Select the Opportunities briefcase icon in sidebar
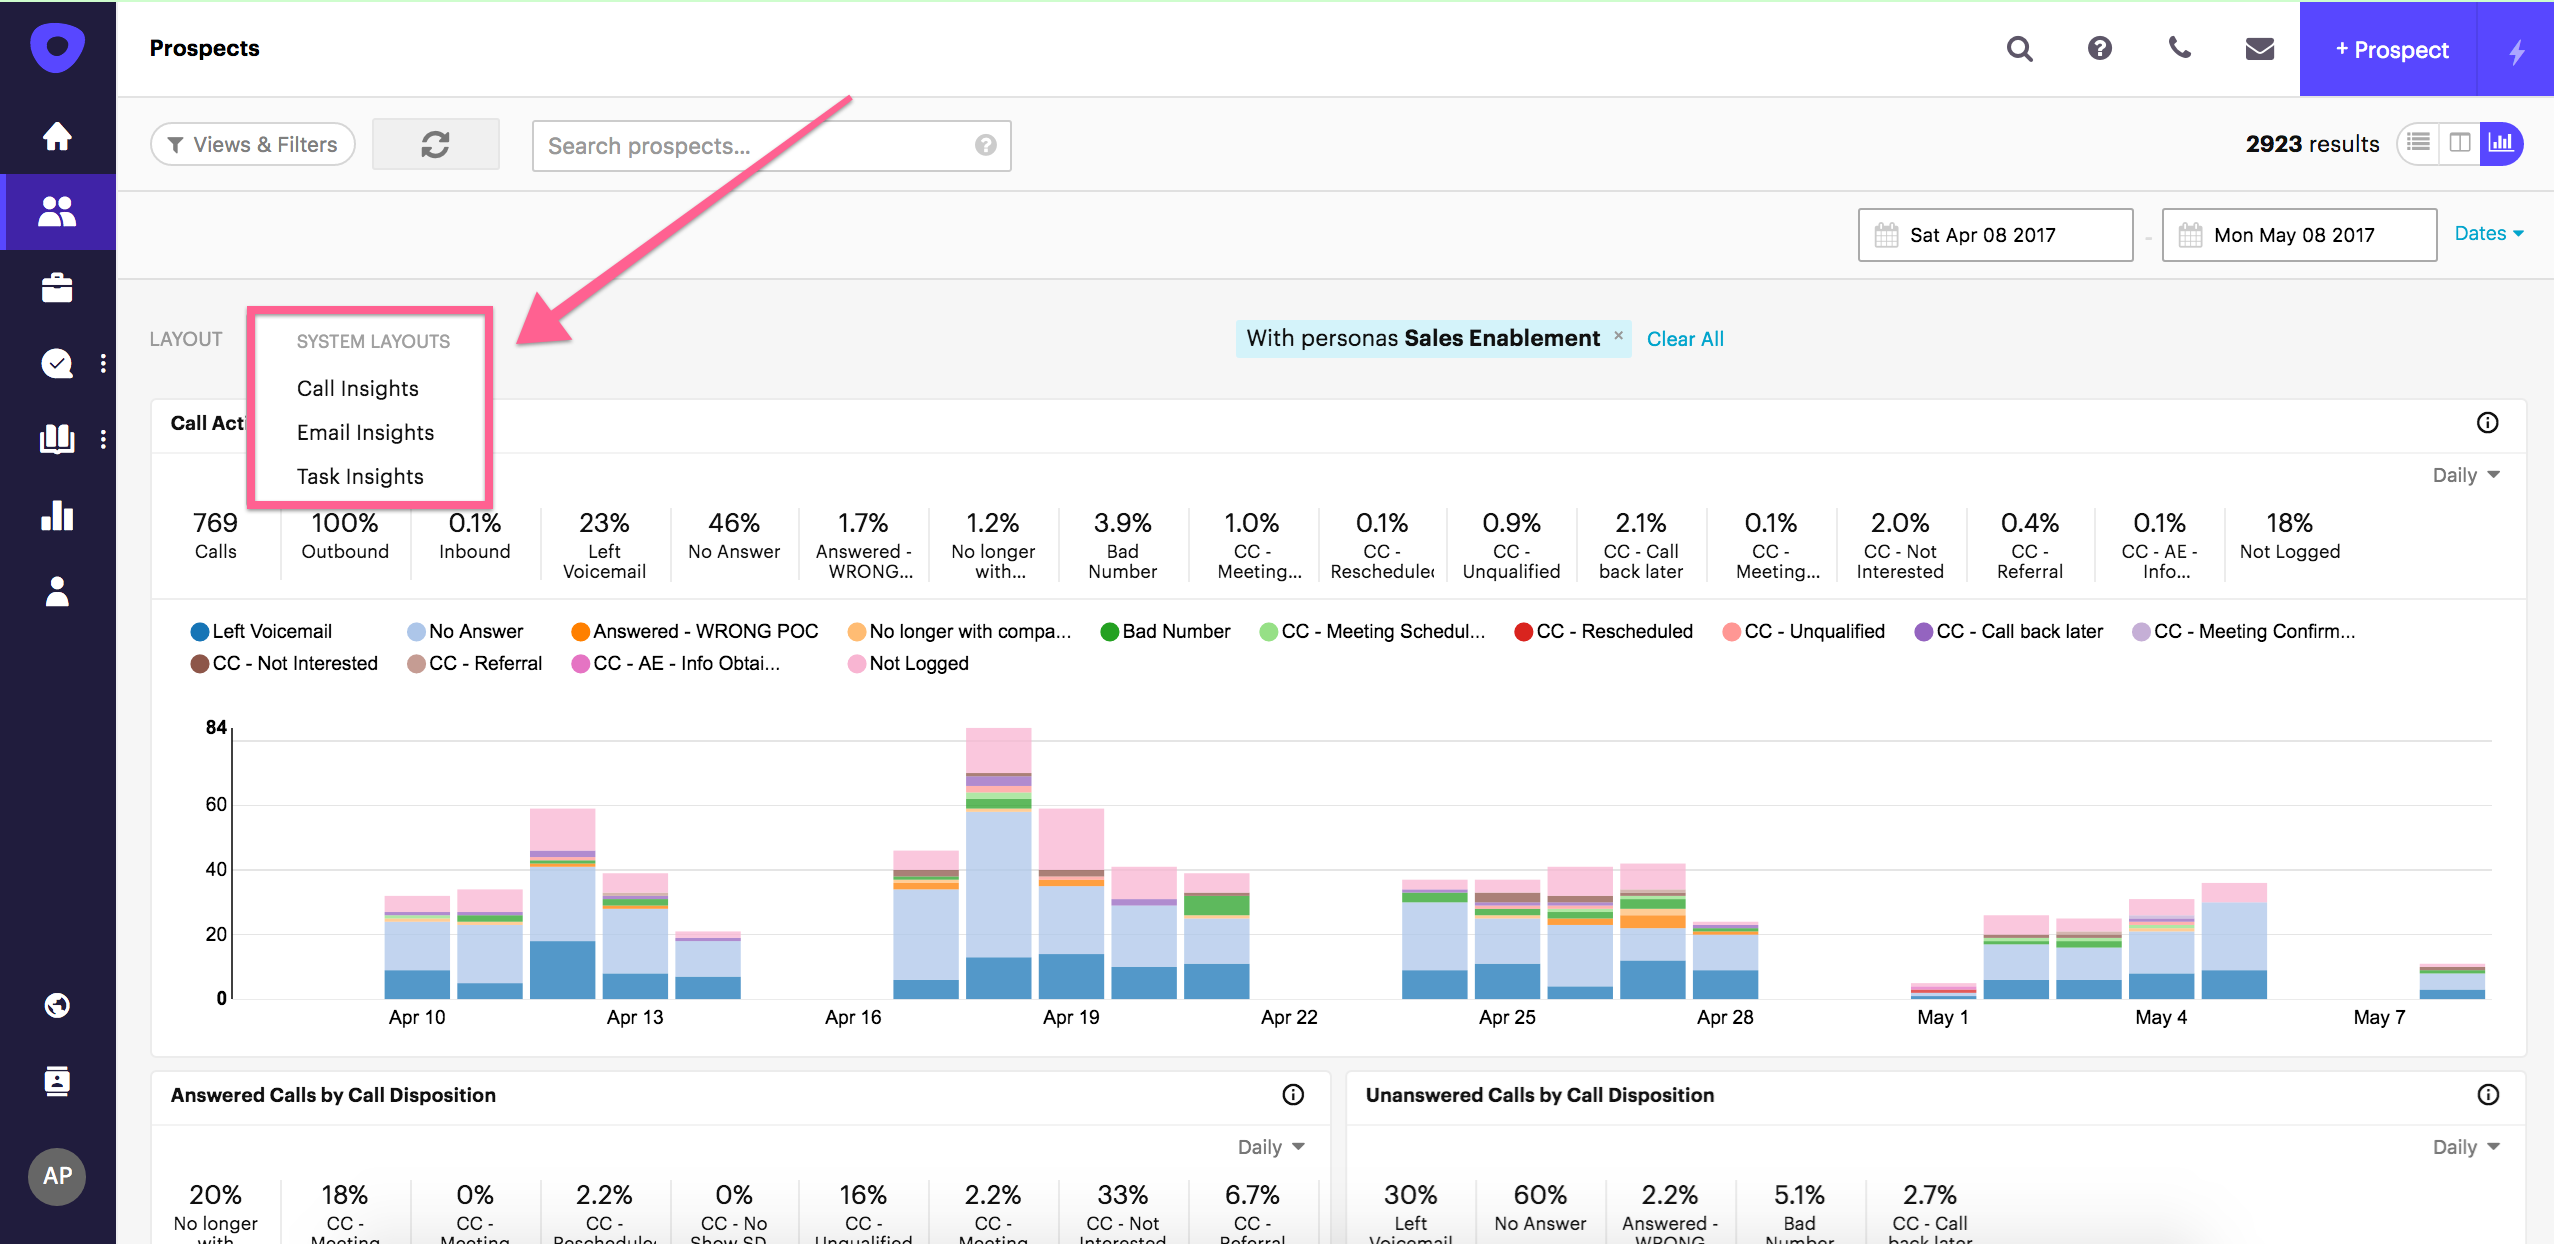This screenshot has height=1244, width=2554. 57,288
